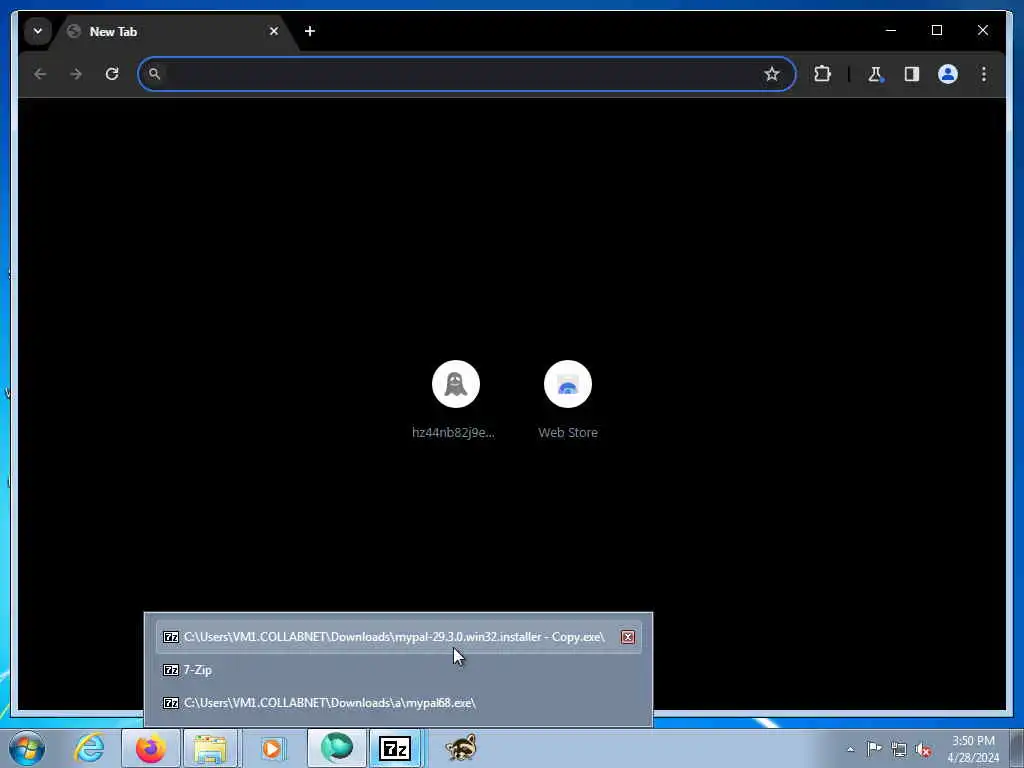Open Windows Media Player from taskbar
This screenshot has height=768, width=1024.
pos(272,748)
